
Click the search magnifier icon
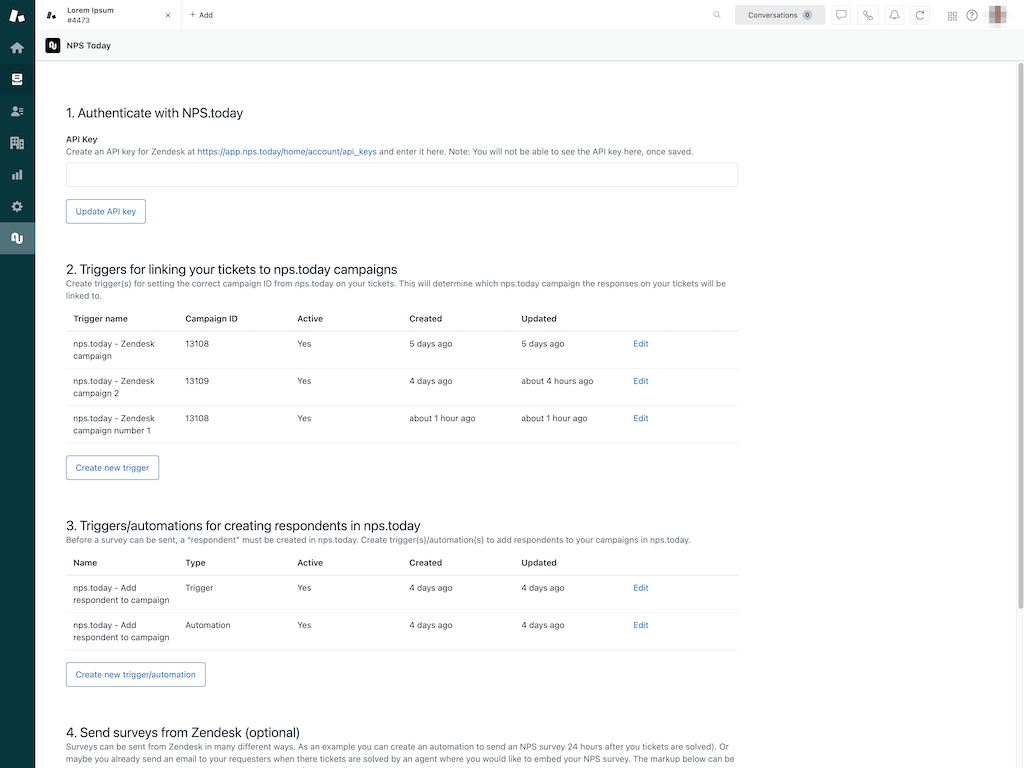pyautogui.click(x=717, y=15)
